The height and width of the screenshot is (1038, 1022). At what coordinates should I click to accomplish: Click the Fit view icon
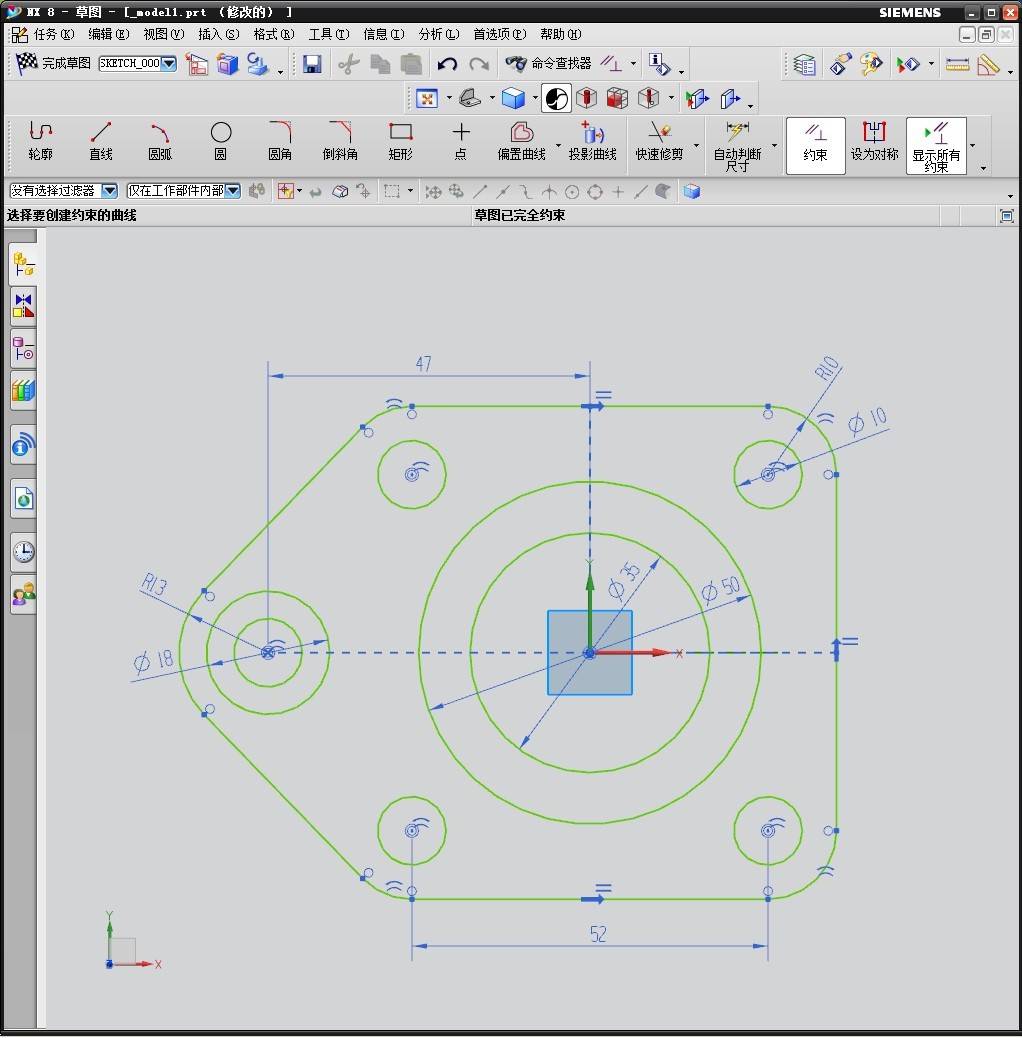coord(427,99)
